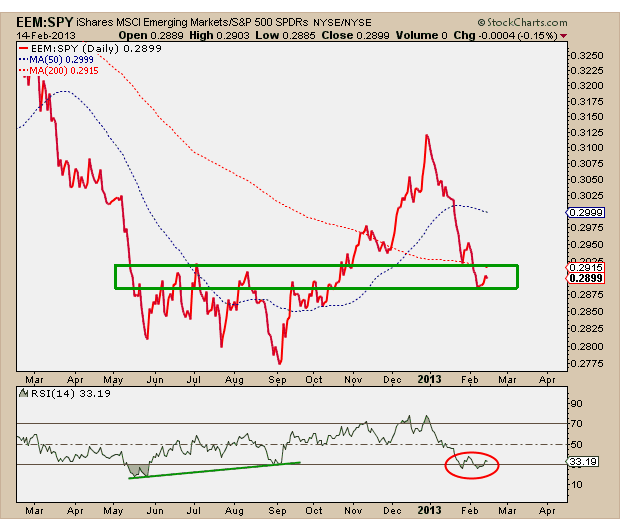The width and height of the screenshot is (622, 530).
Task: Click the bold 0.2899 last-price tag on the axis
Action: pyautogui.click(x=586, y=278)
